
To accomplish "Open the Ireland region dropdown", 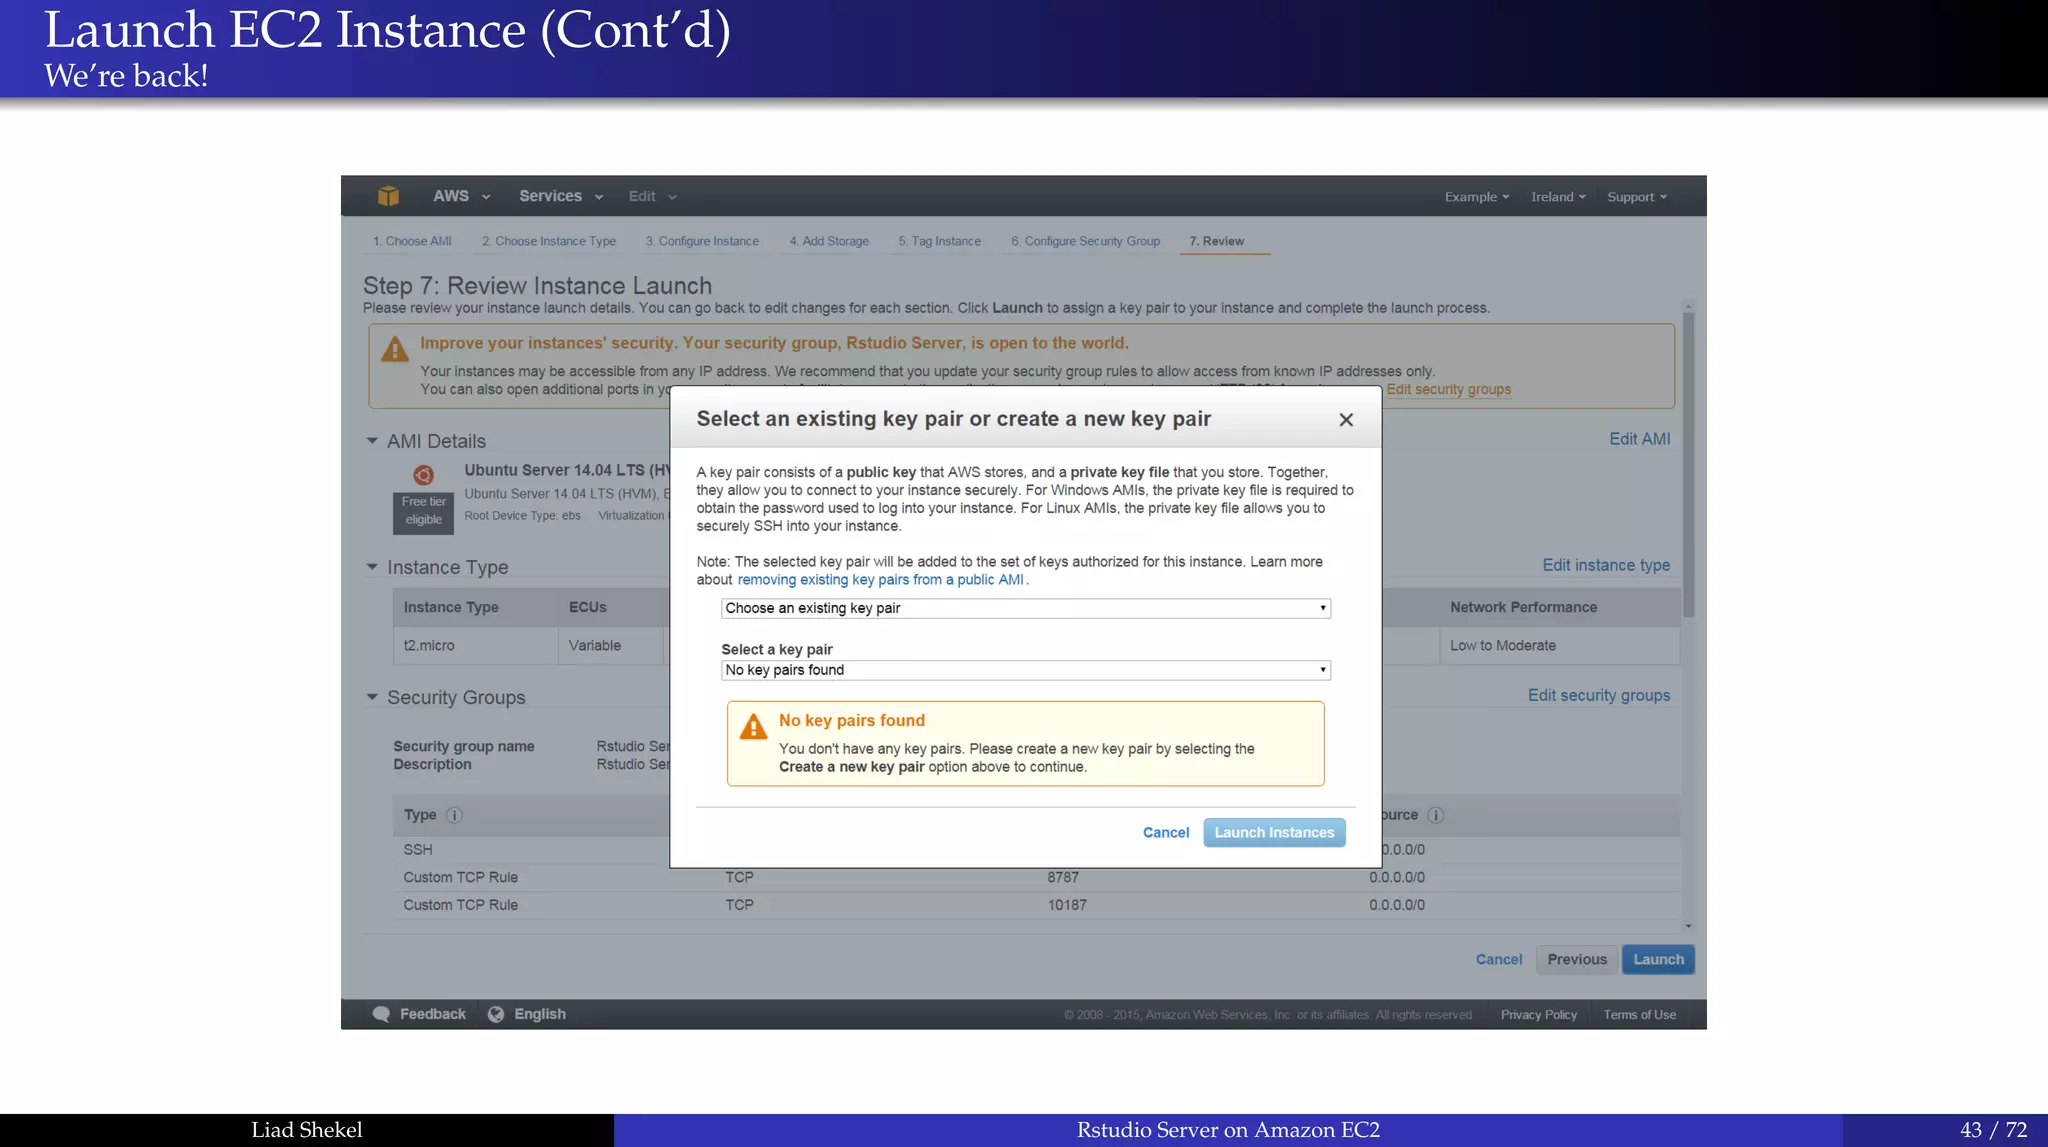I will (1558, 197).
